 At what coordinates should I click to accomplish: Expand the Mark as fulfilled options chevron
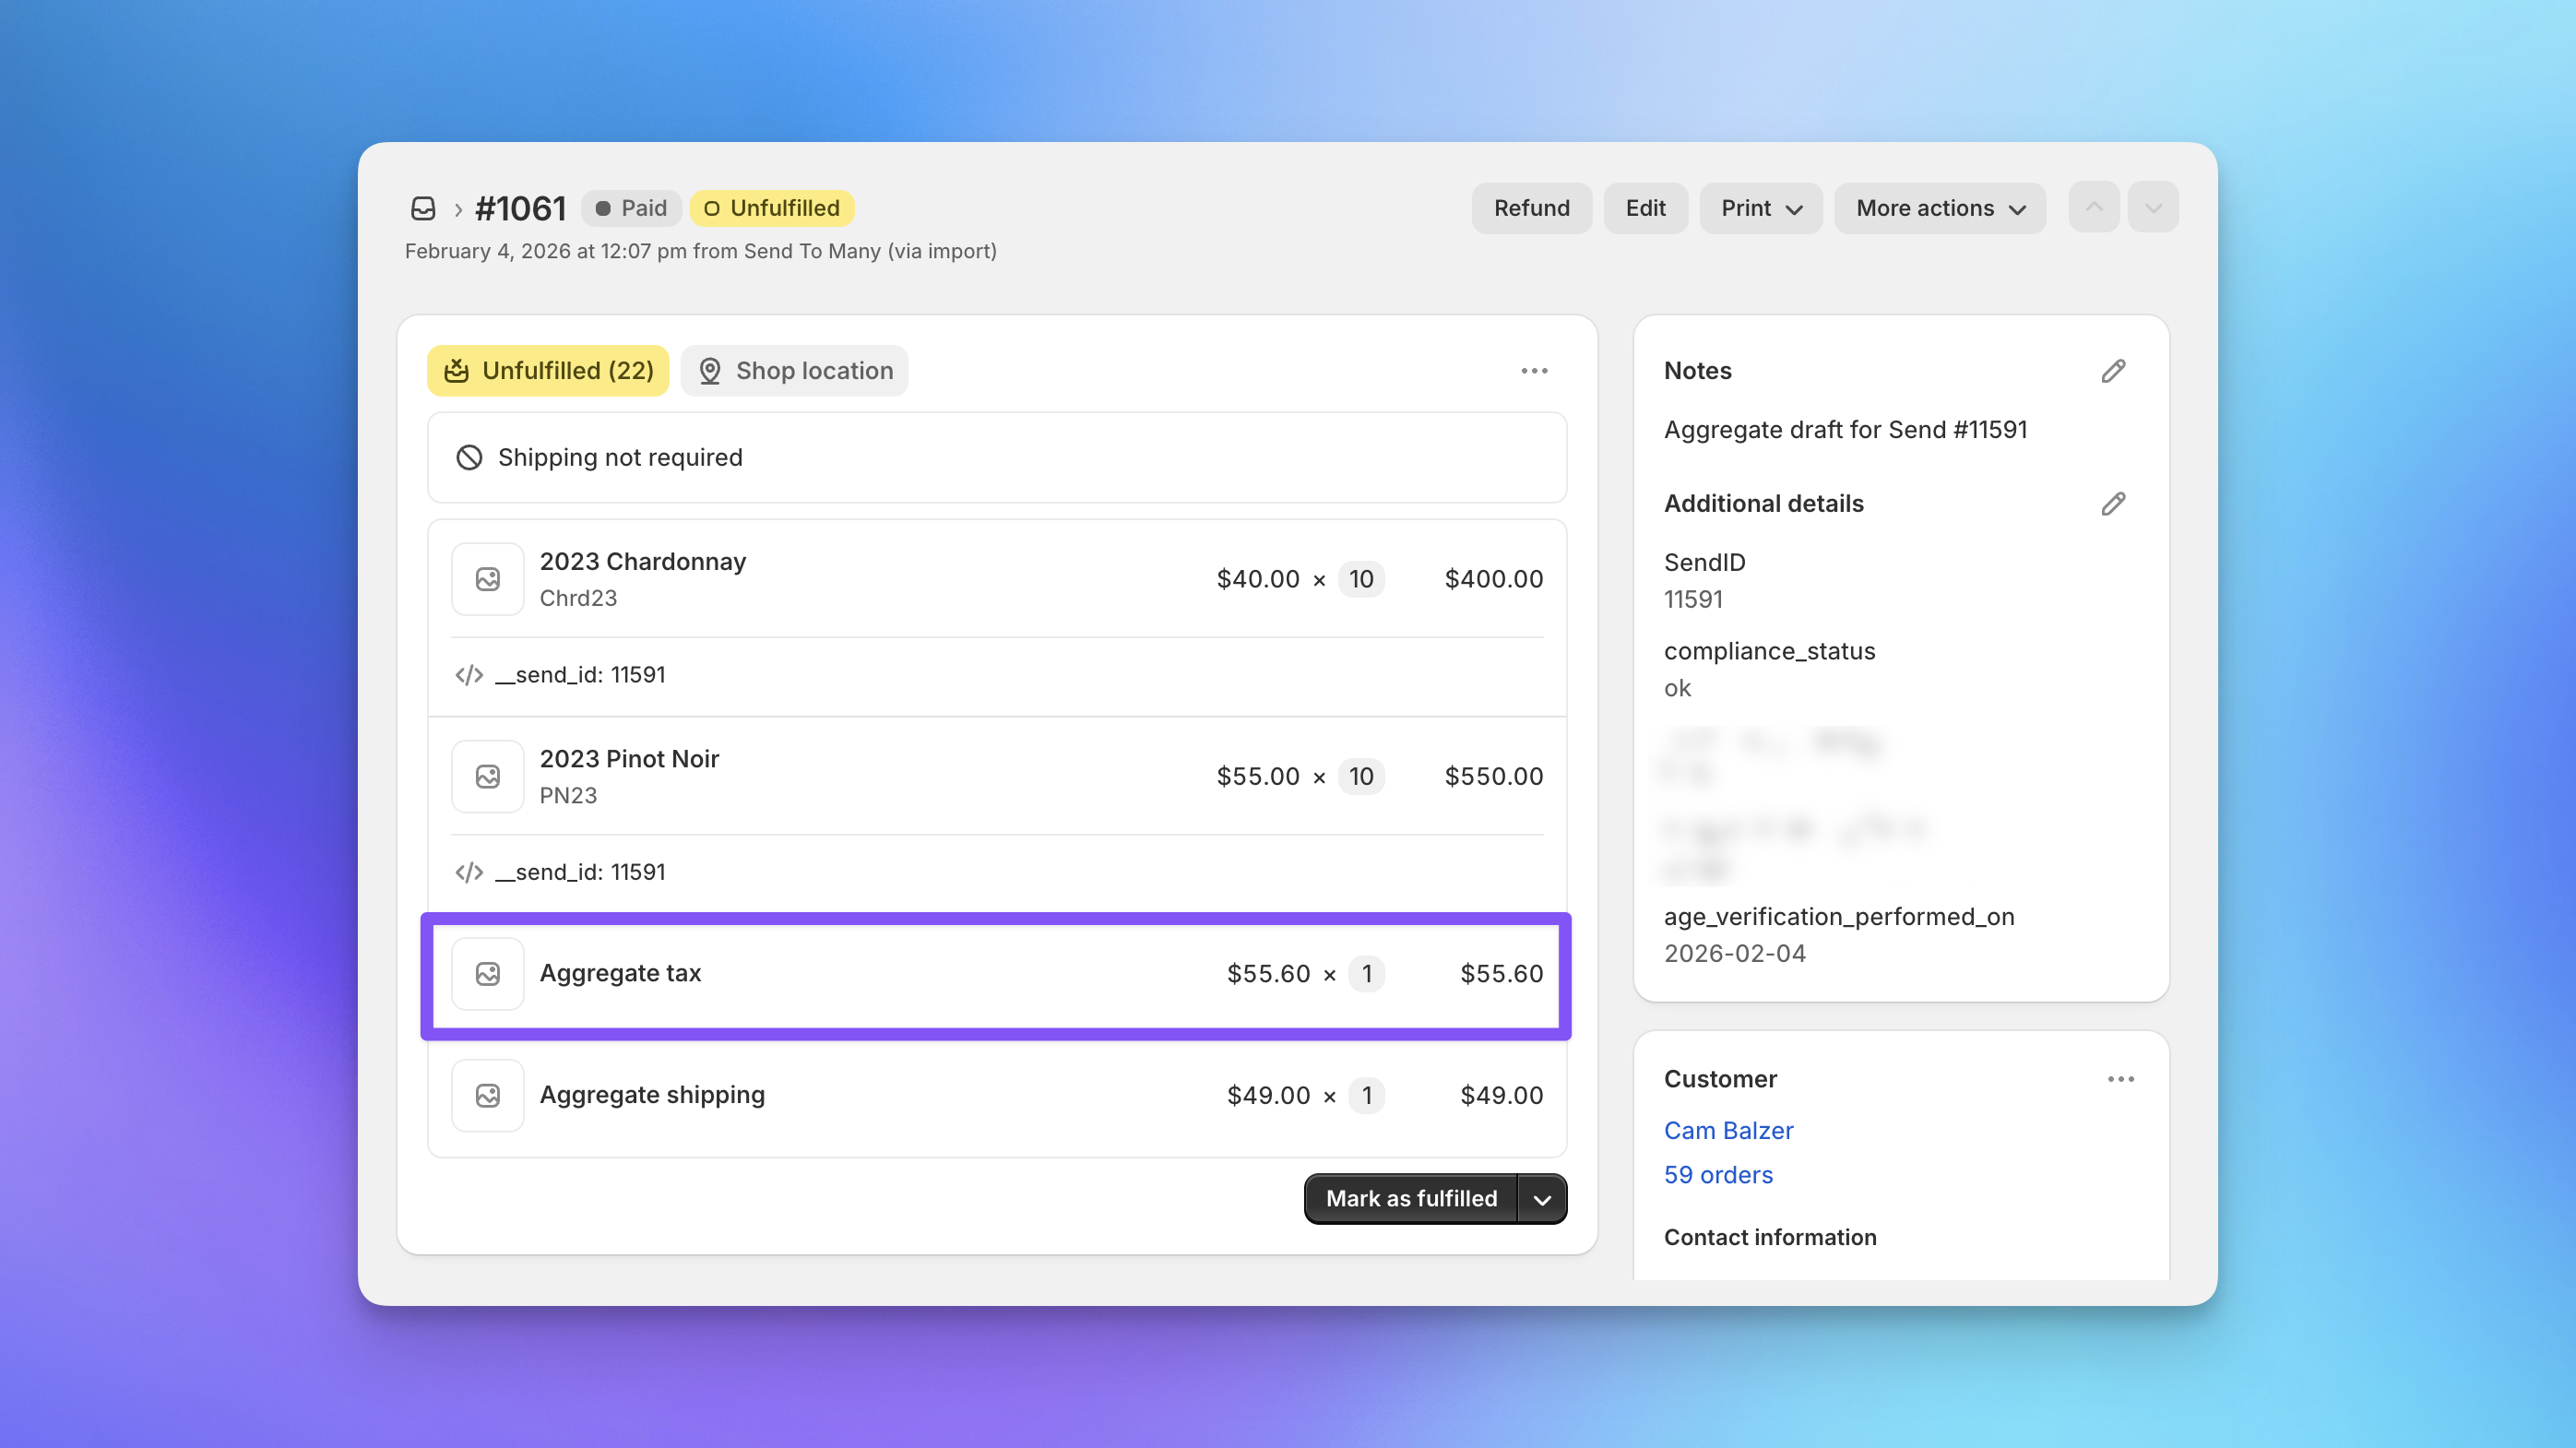pos(1541,1198)
